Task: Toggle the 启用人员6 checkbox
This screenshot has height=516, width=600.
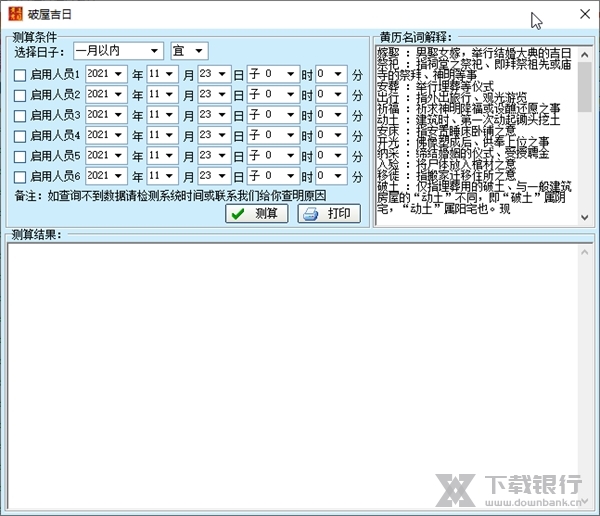Action: (20, 177)
